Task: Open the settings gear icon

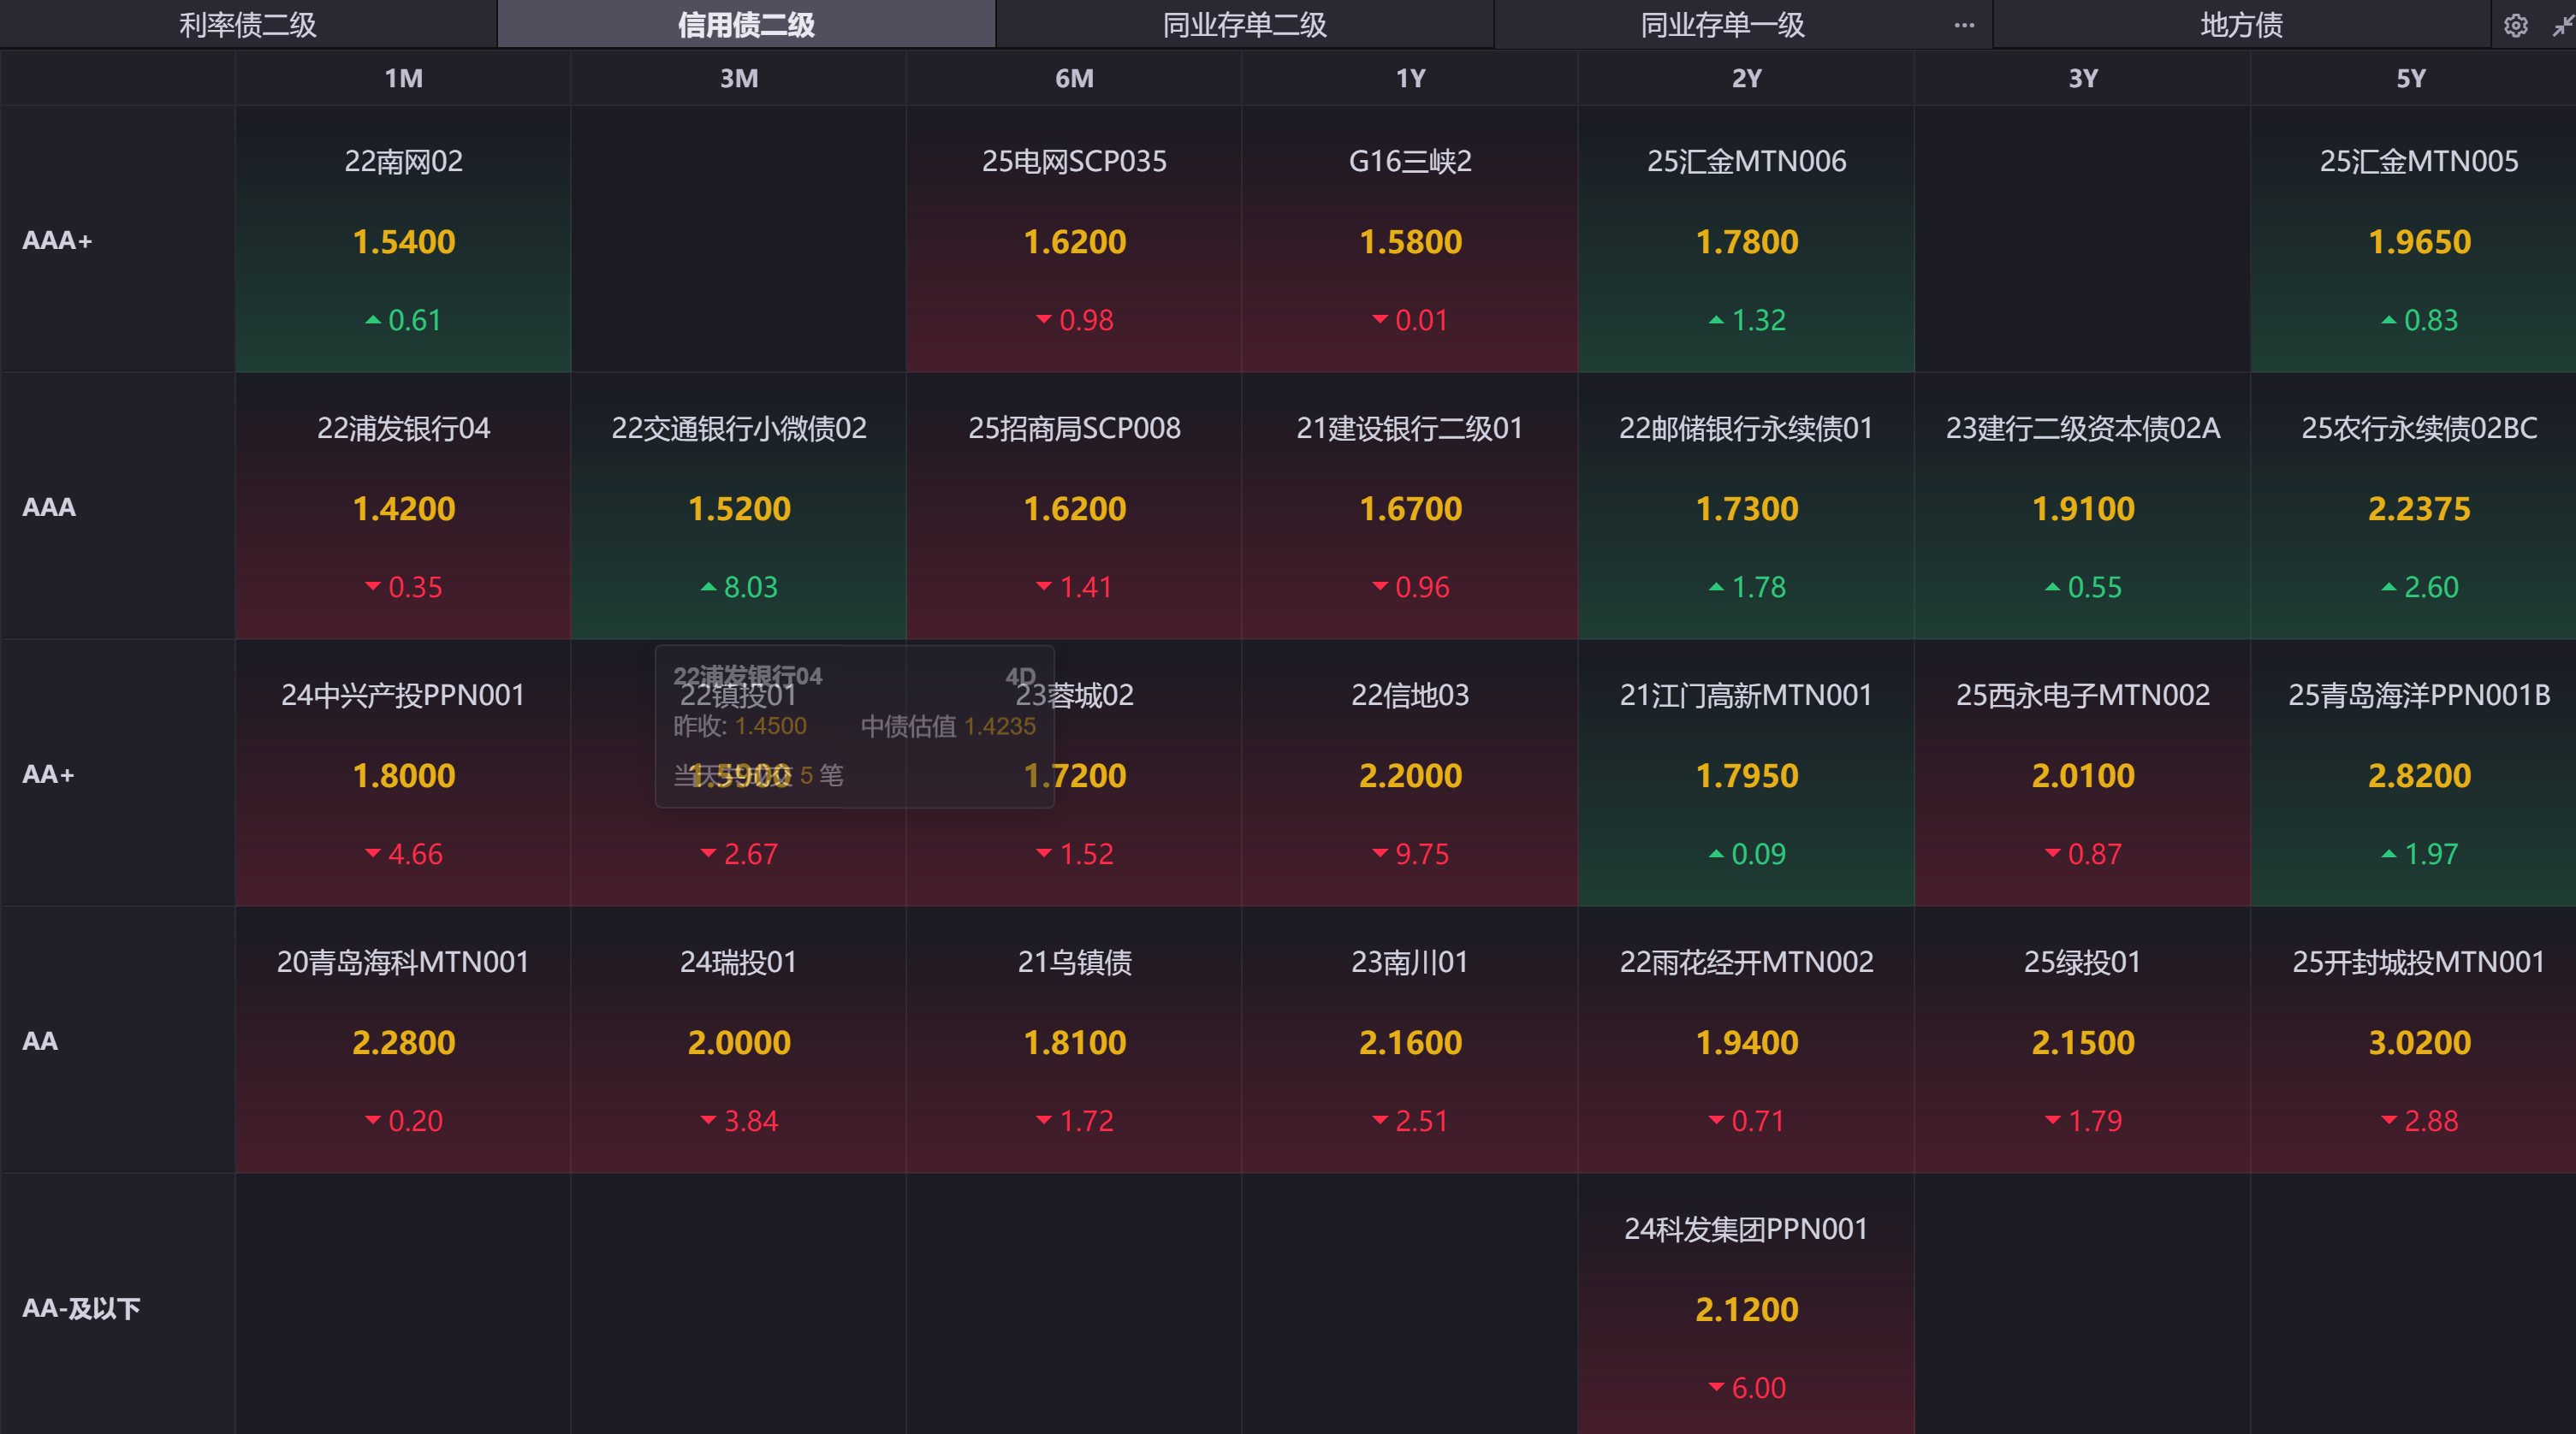Action: coord(2515,25)
